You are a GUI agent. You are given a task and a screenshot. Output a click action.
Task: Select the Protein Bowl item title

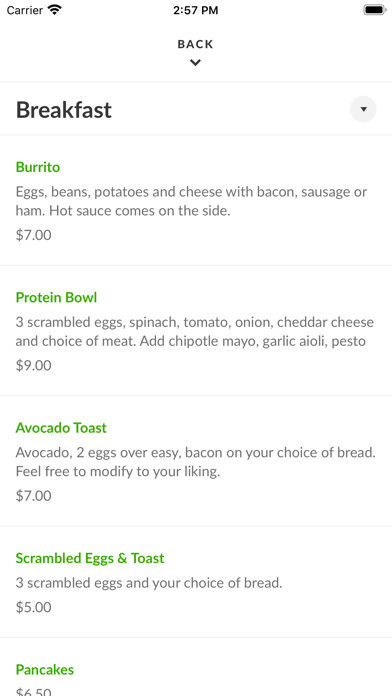point(56,297)
